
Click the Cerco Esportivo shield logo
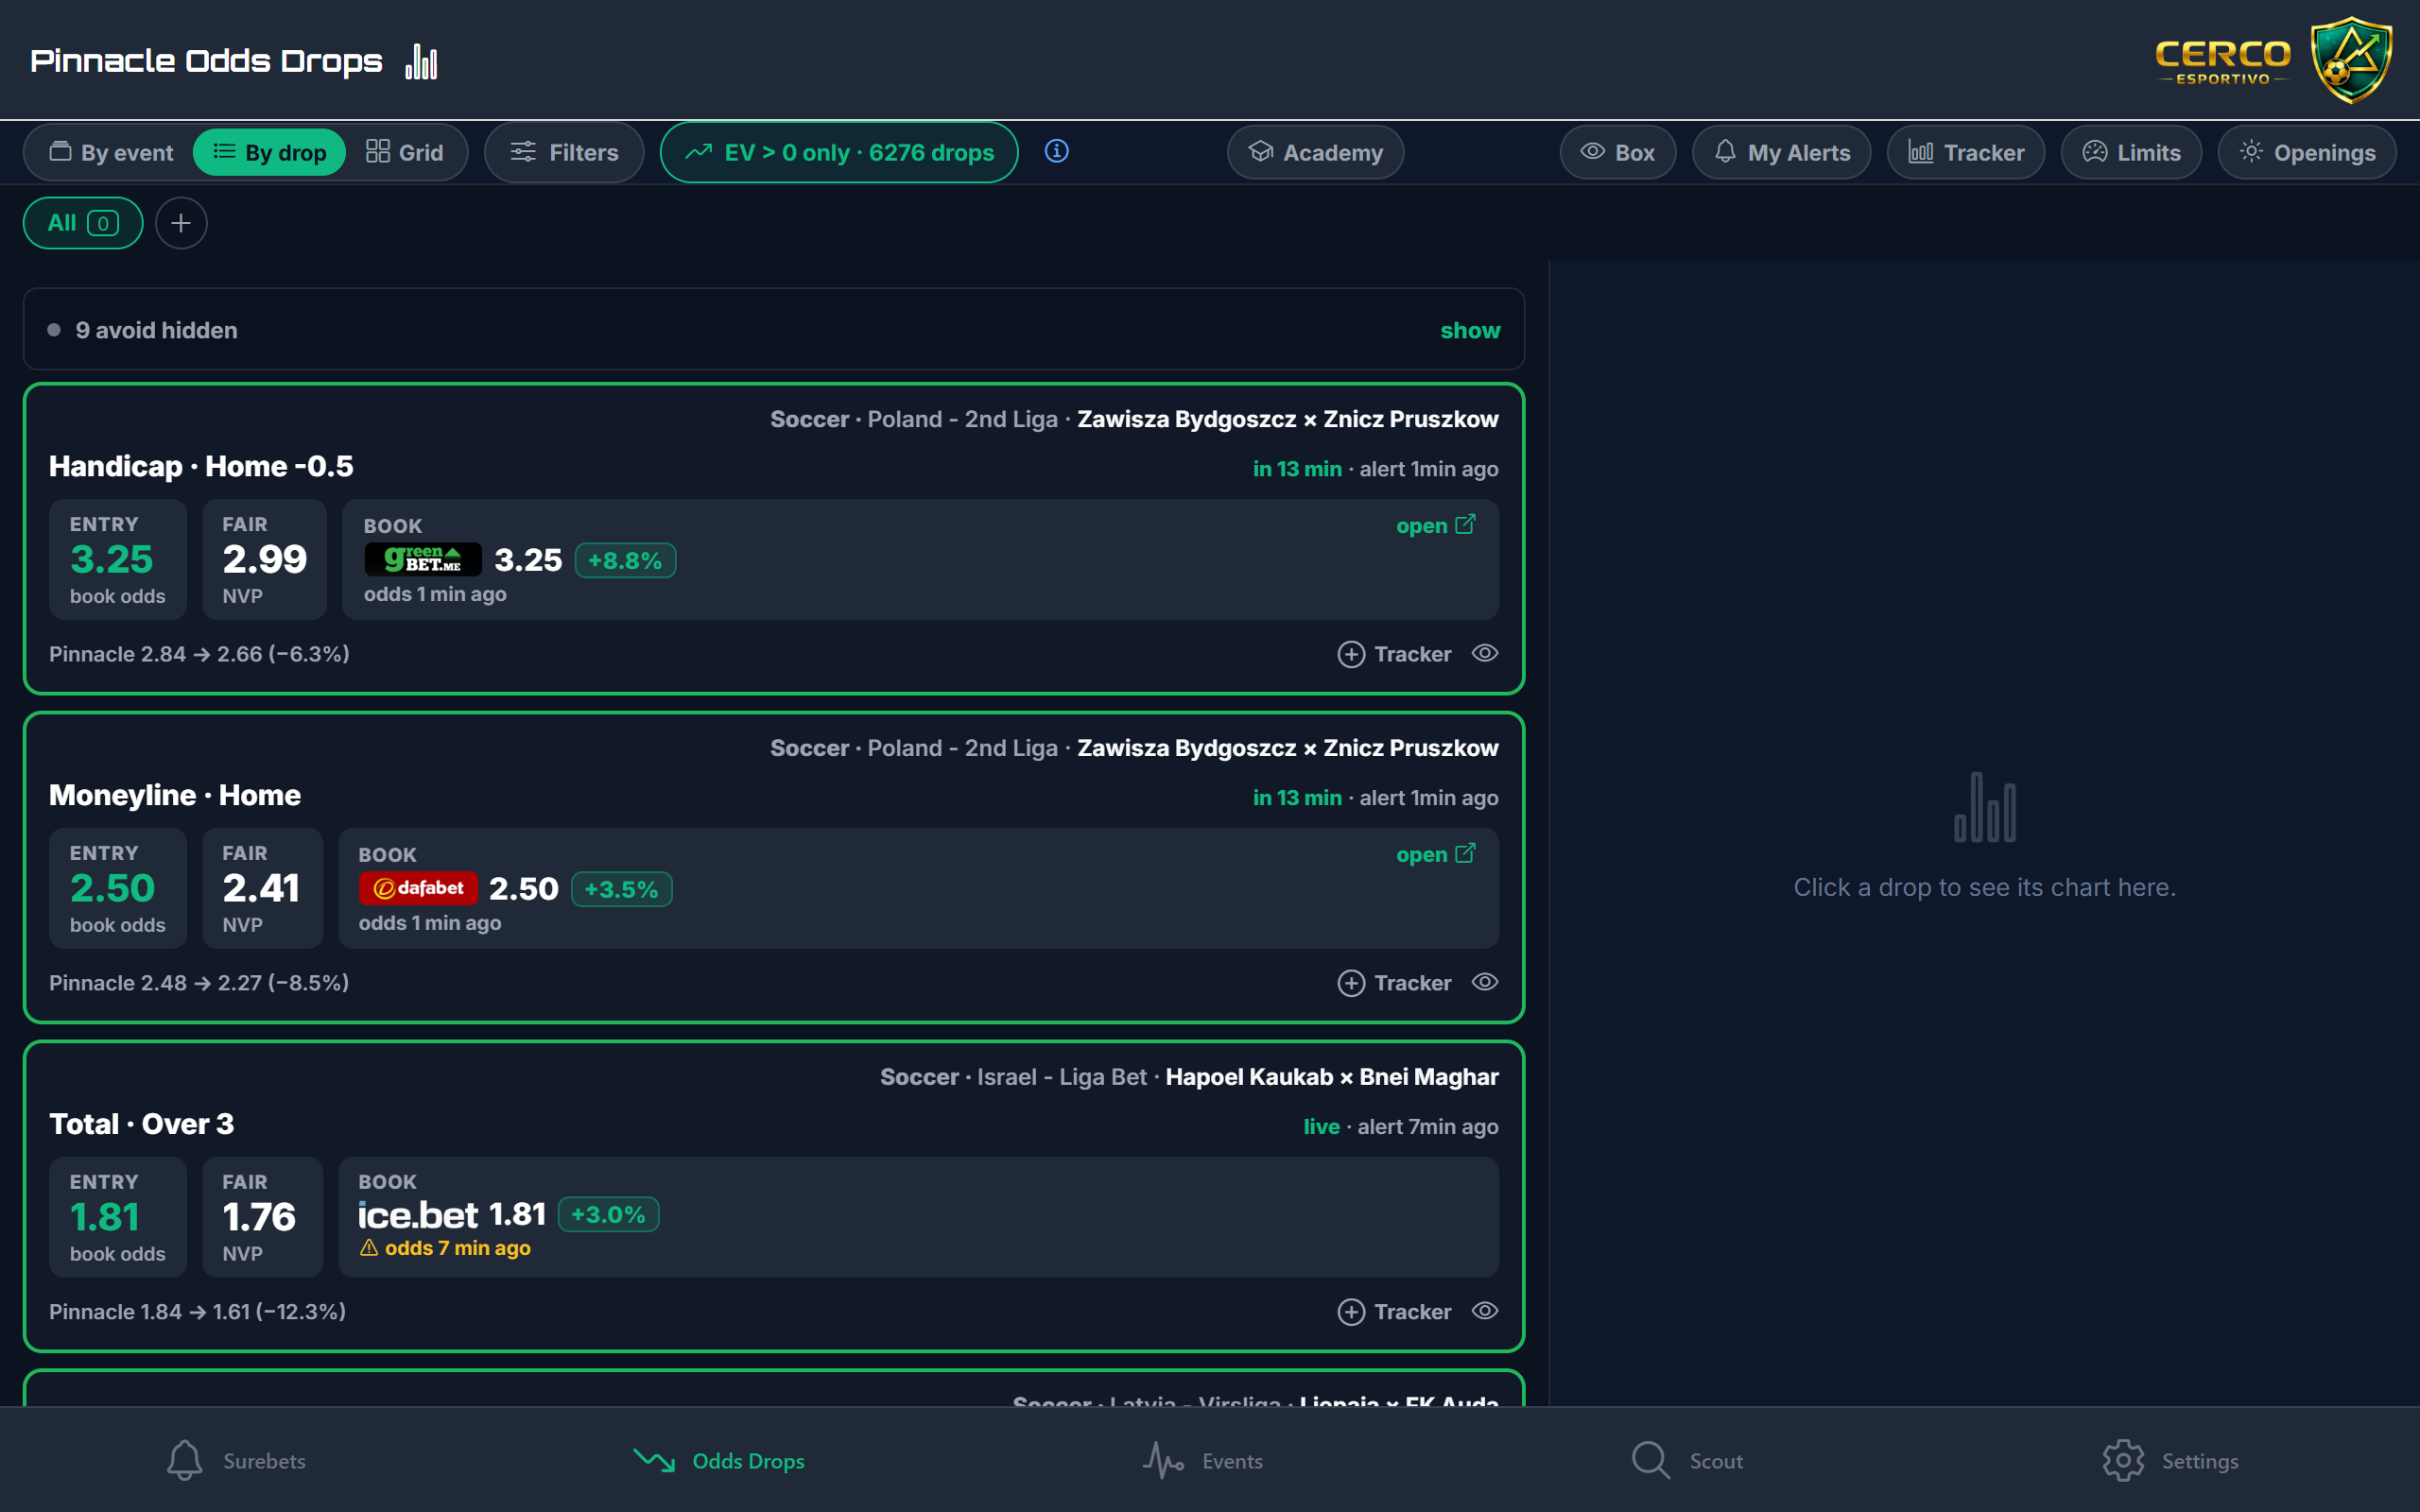point(2350,60)
